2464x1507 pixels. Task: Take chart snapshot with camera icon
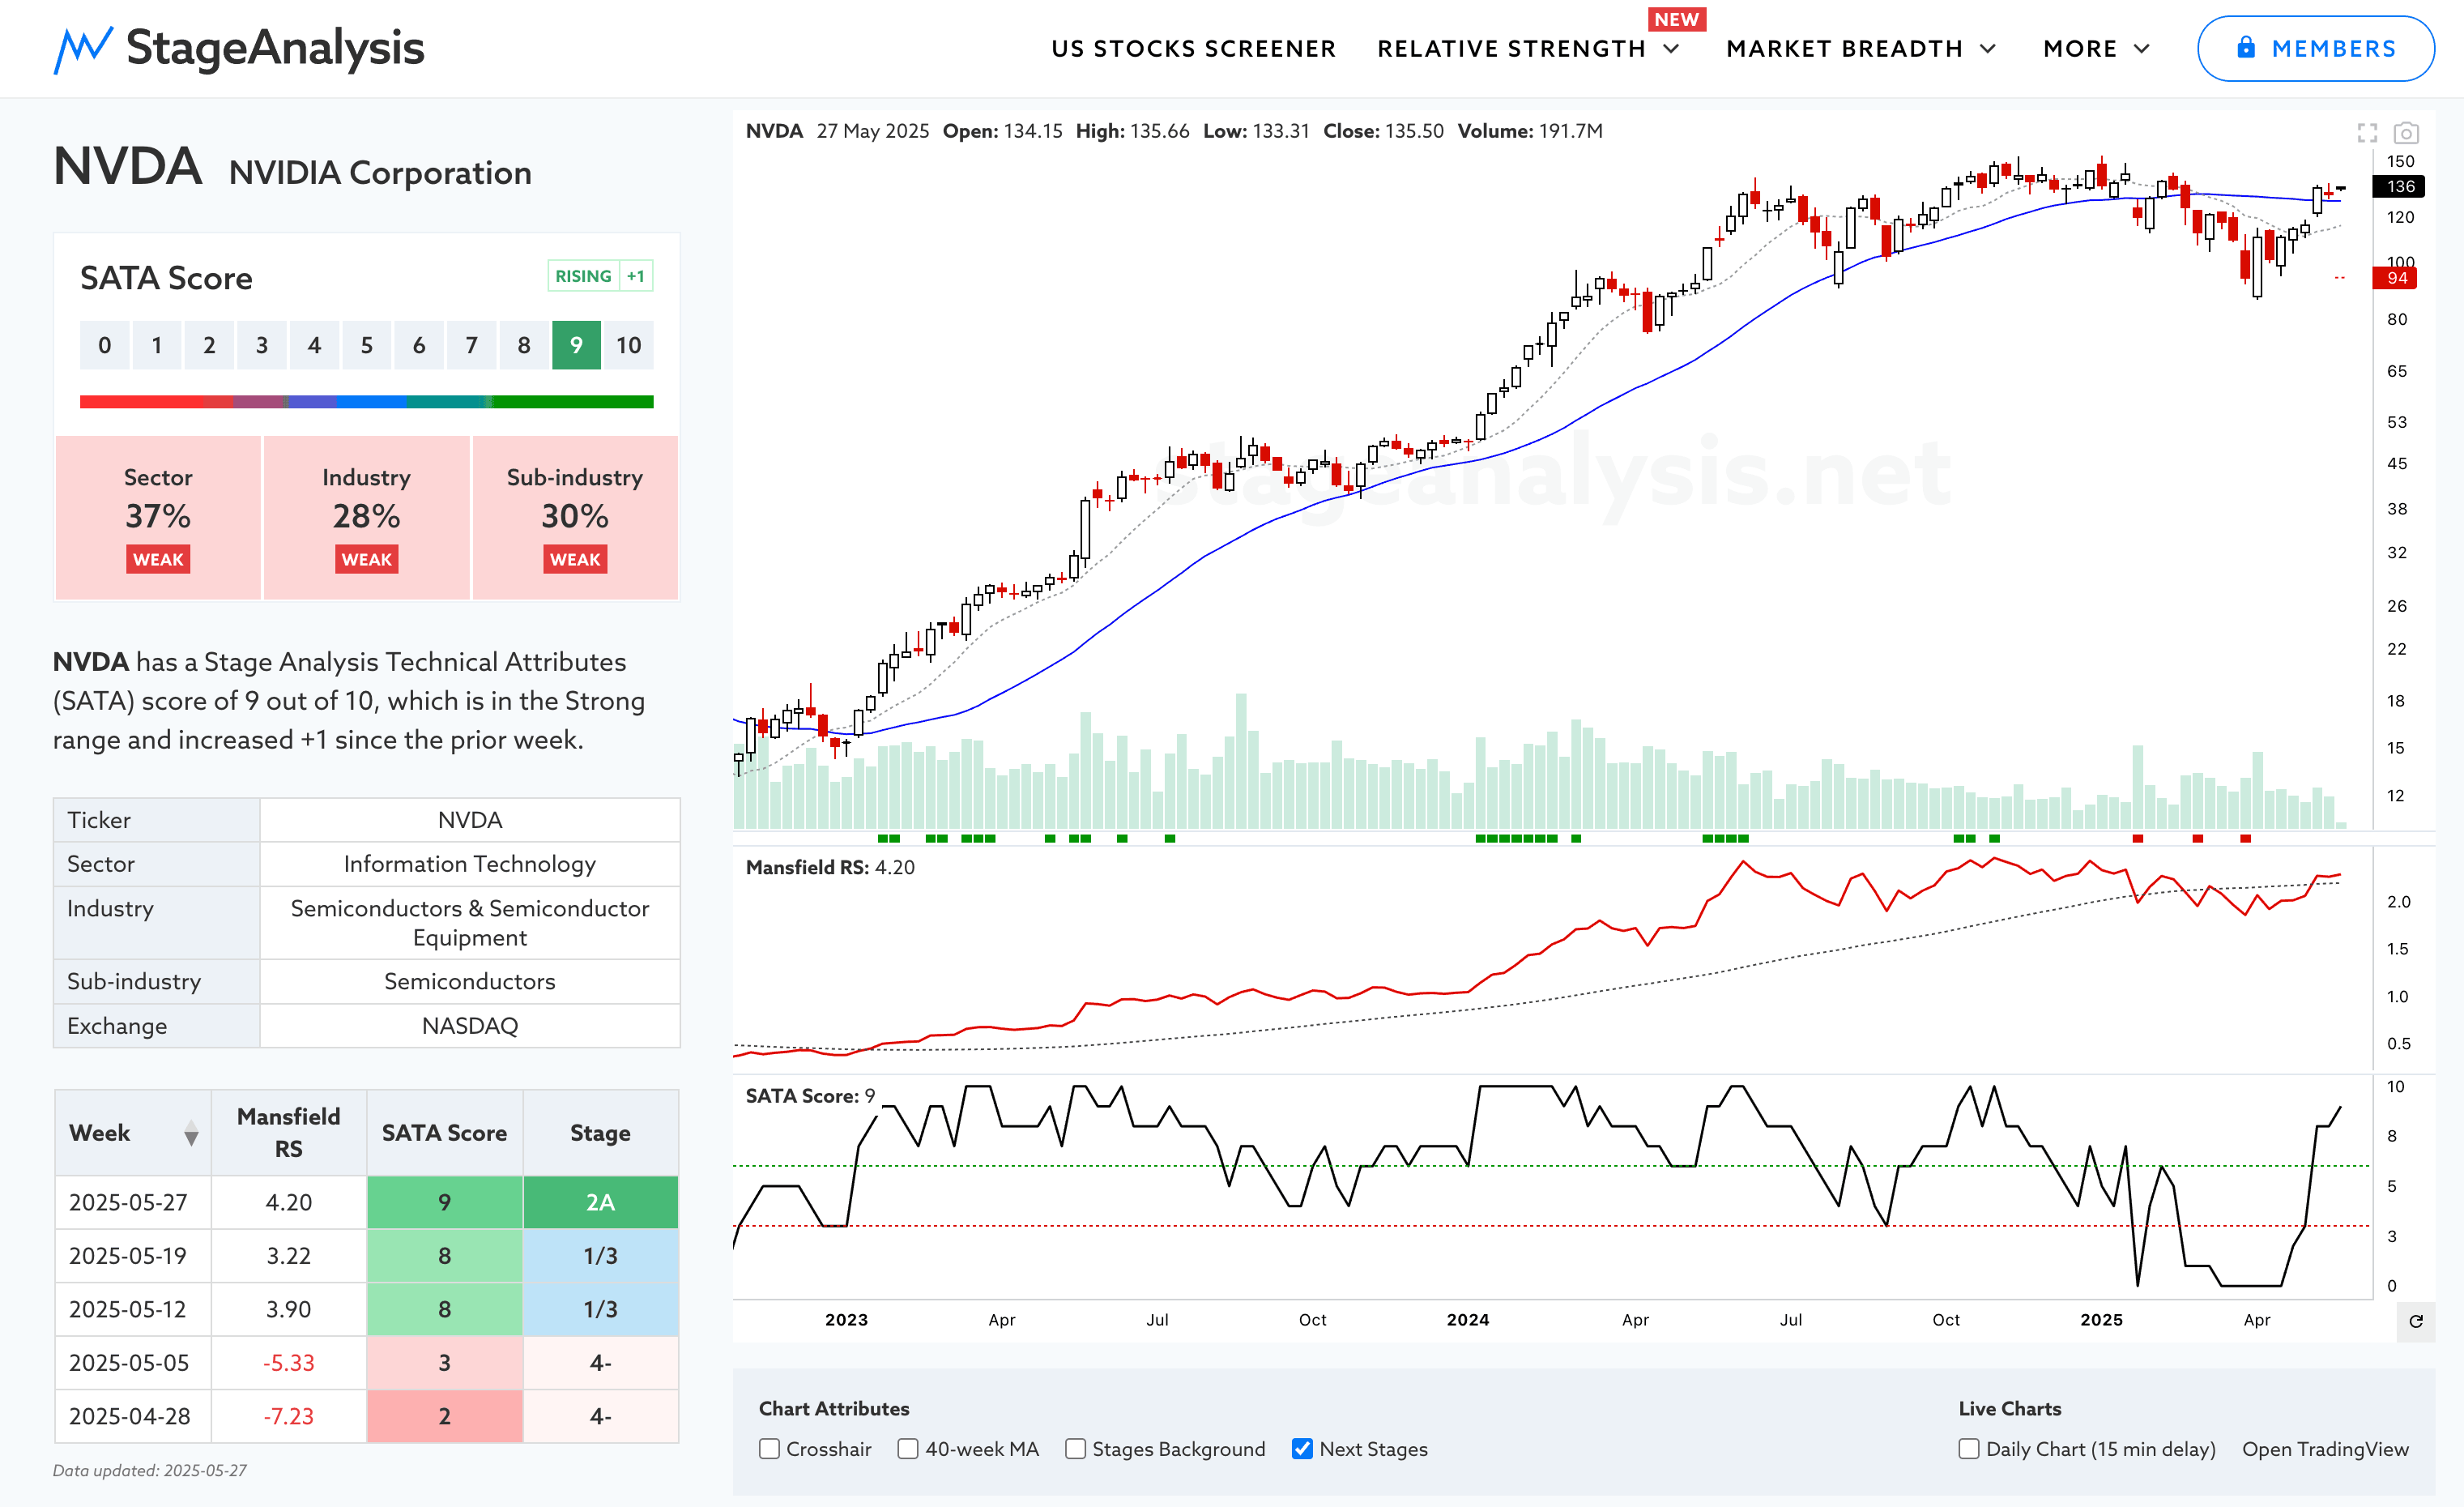2406,132
